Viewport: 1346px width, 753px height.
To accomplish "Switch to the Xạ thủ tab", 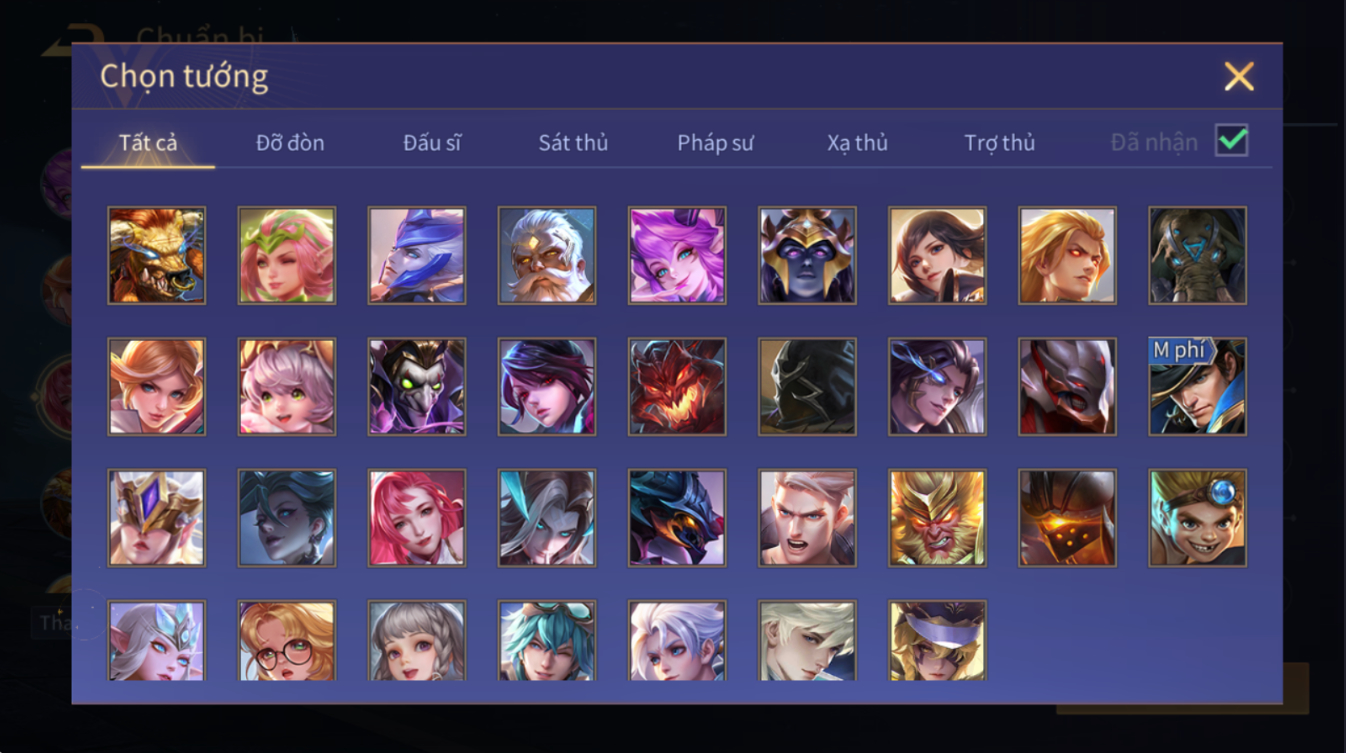I will tap(857, 143).
